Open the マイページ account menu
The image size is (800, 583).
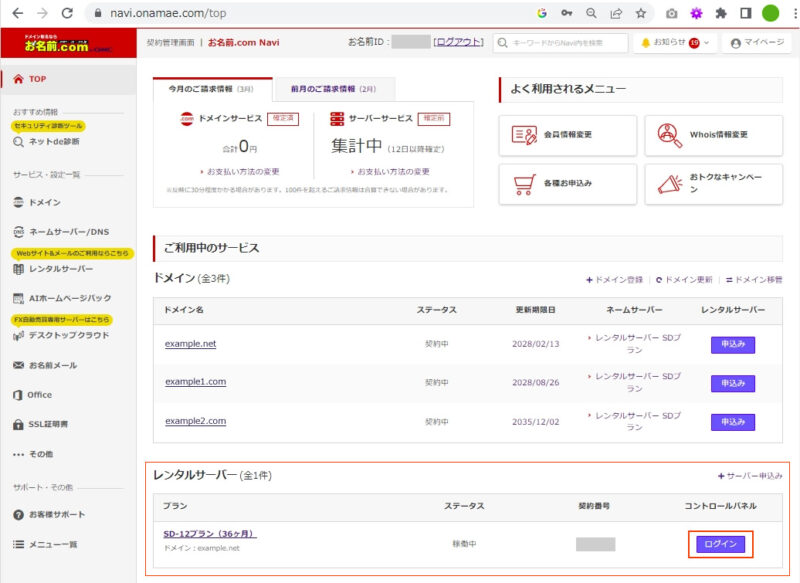coord(757,43)
